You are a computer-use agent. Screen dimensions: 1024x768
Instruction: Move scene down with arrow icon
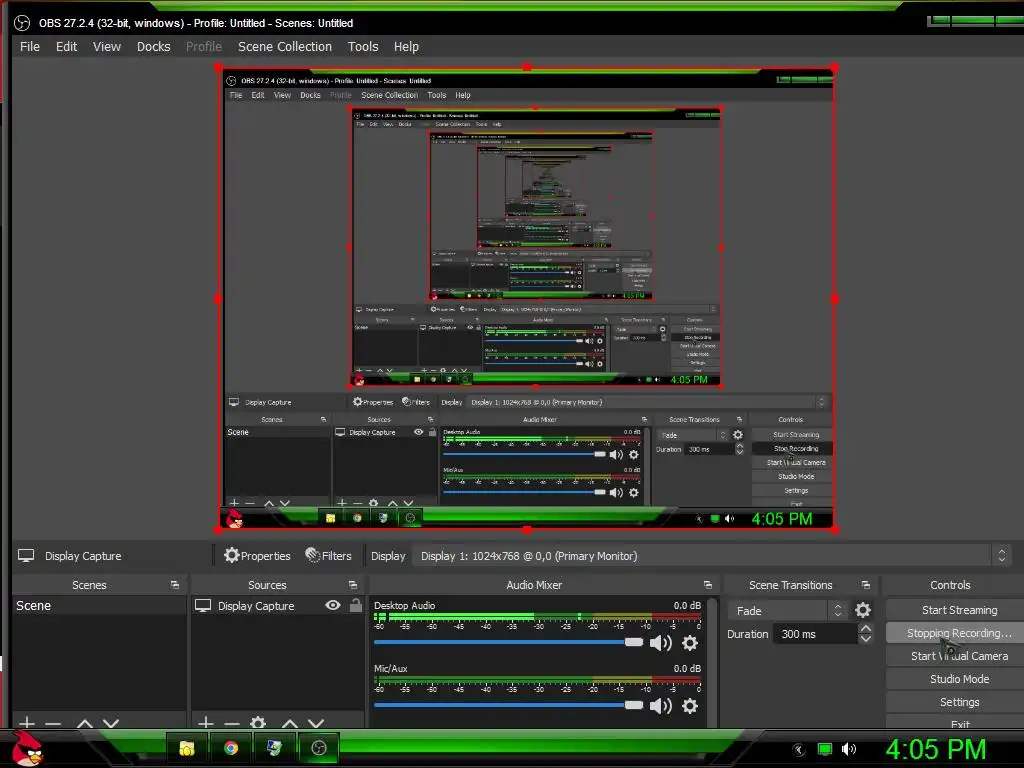coord(111,723)
